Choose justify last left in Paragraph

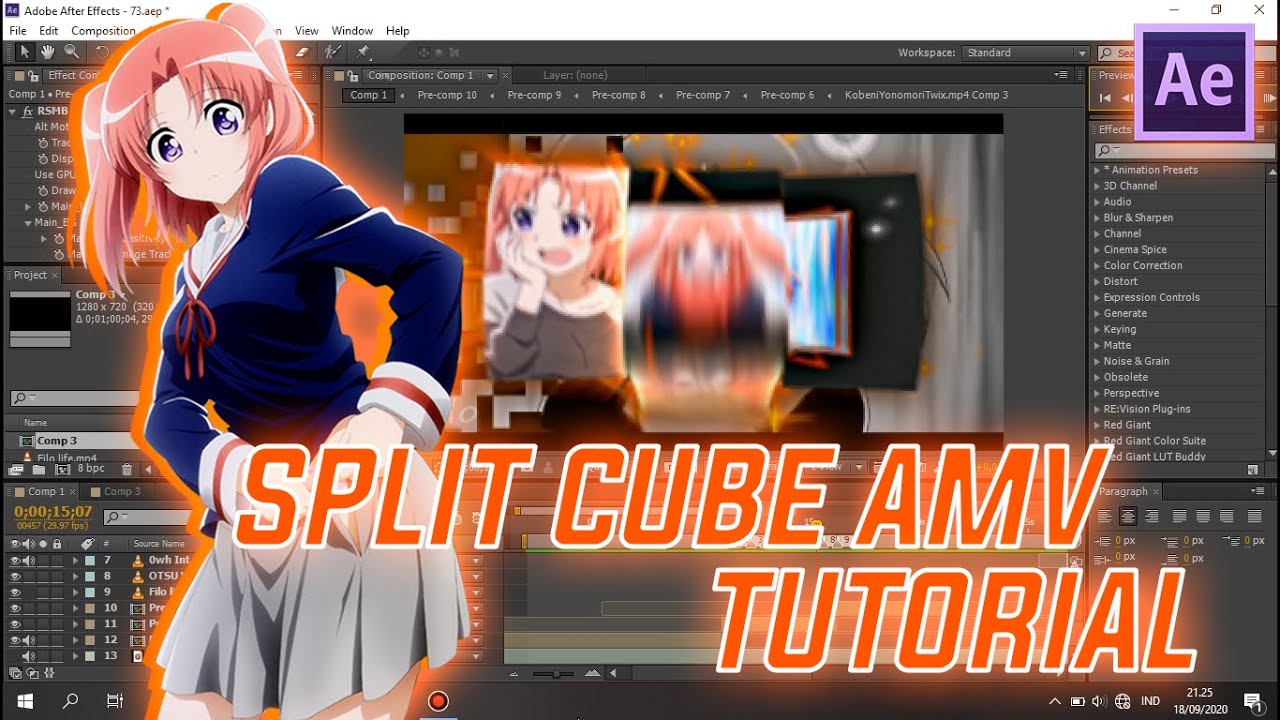[x=1180, y=517]
